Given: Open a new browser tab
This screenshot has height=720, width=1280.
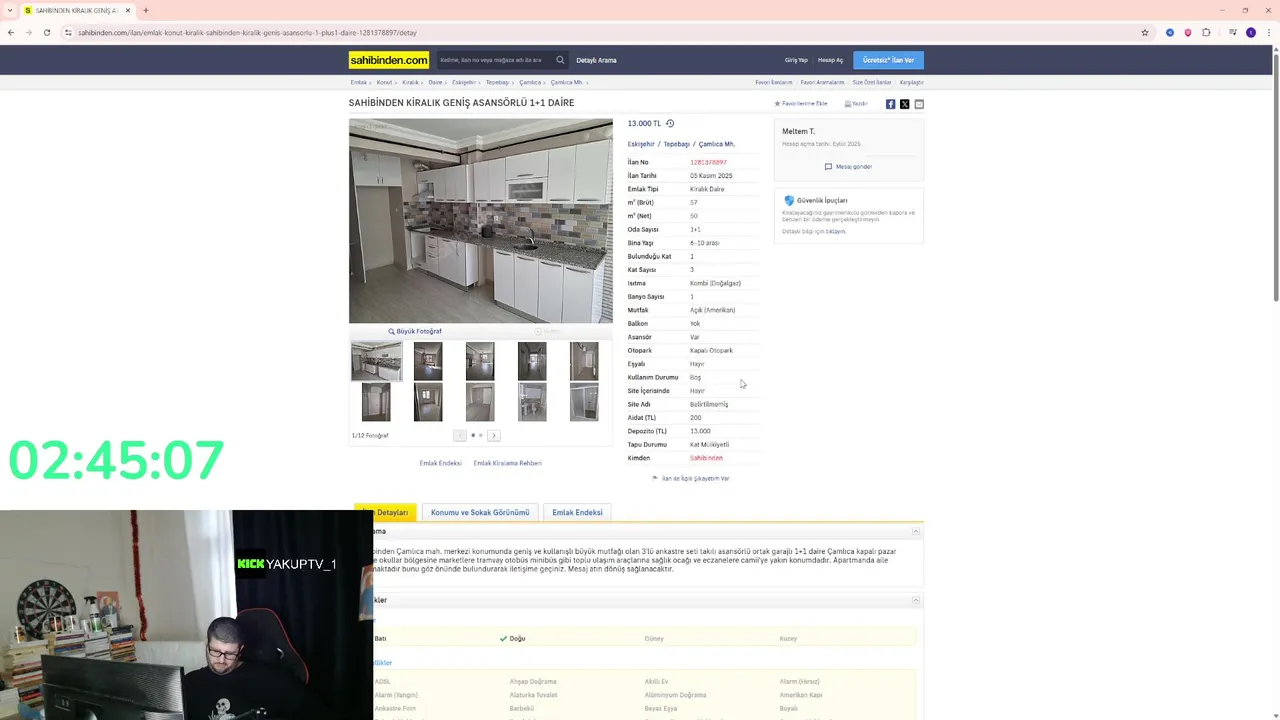Looking at the screenshot, I should (x=145, y=10).
